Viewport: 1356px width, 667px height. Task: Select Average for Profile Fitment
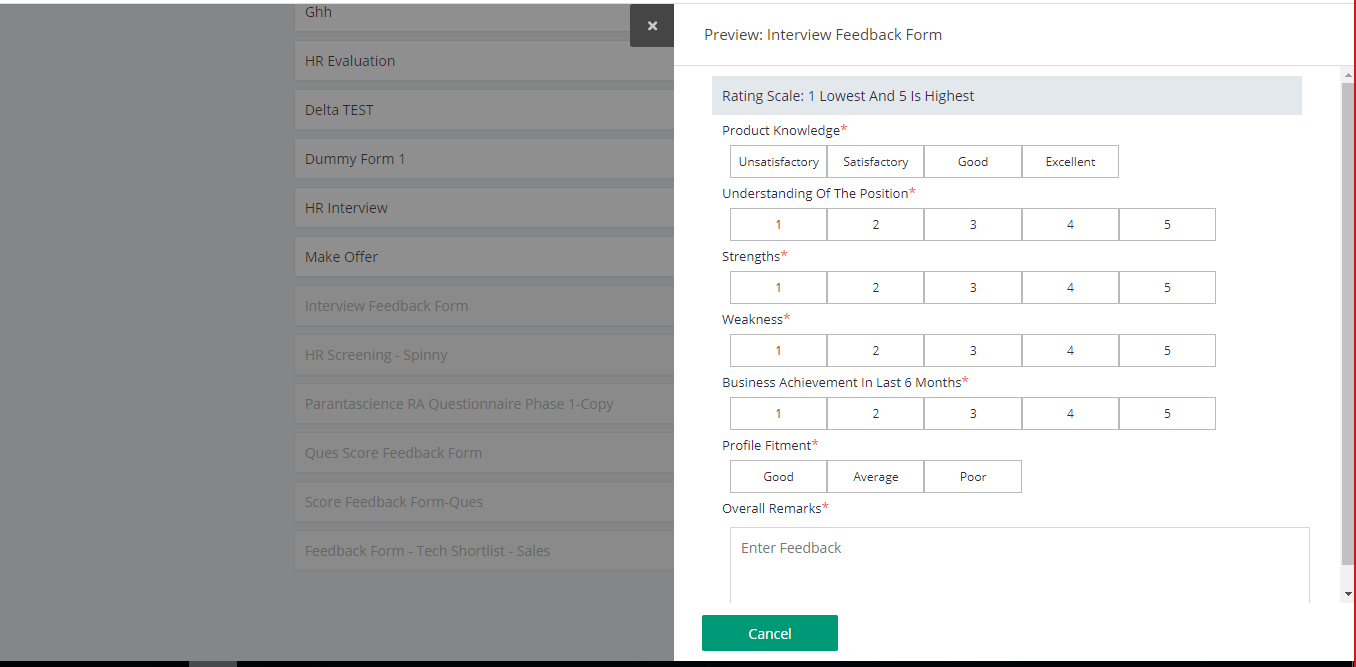click(875, 476)
